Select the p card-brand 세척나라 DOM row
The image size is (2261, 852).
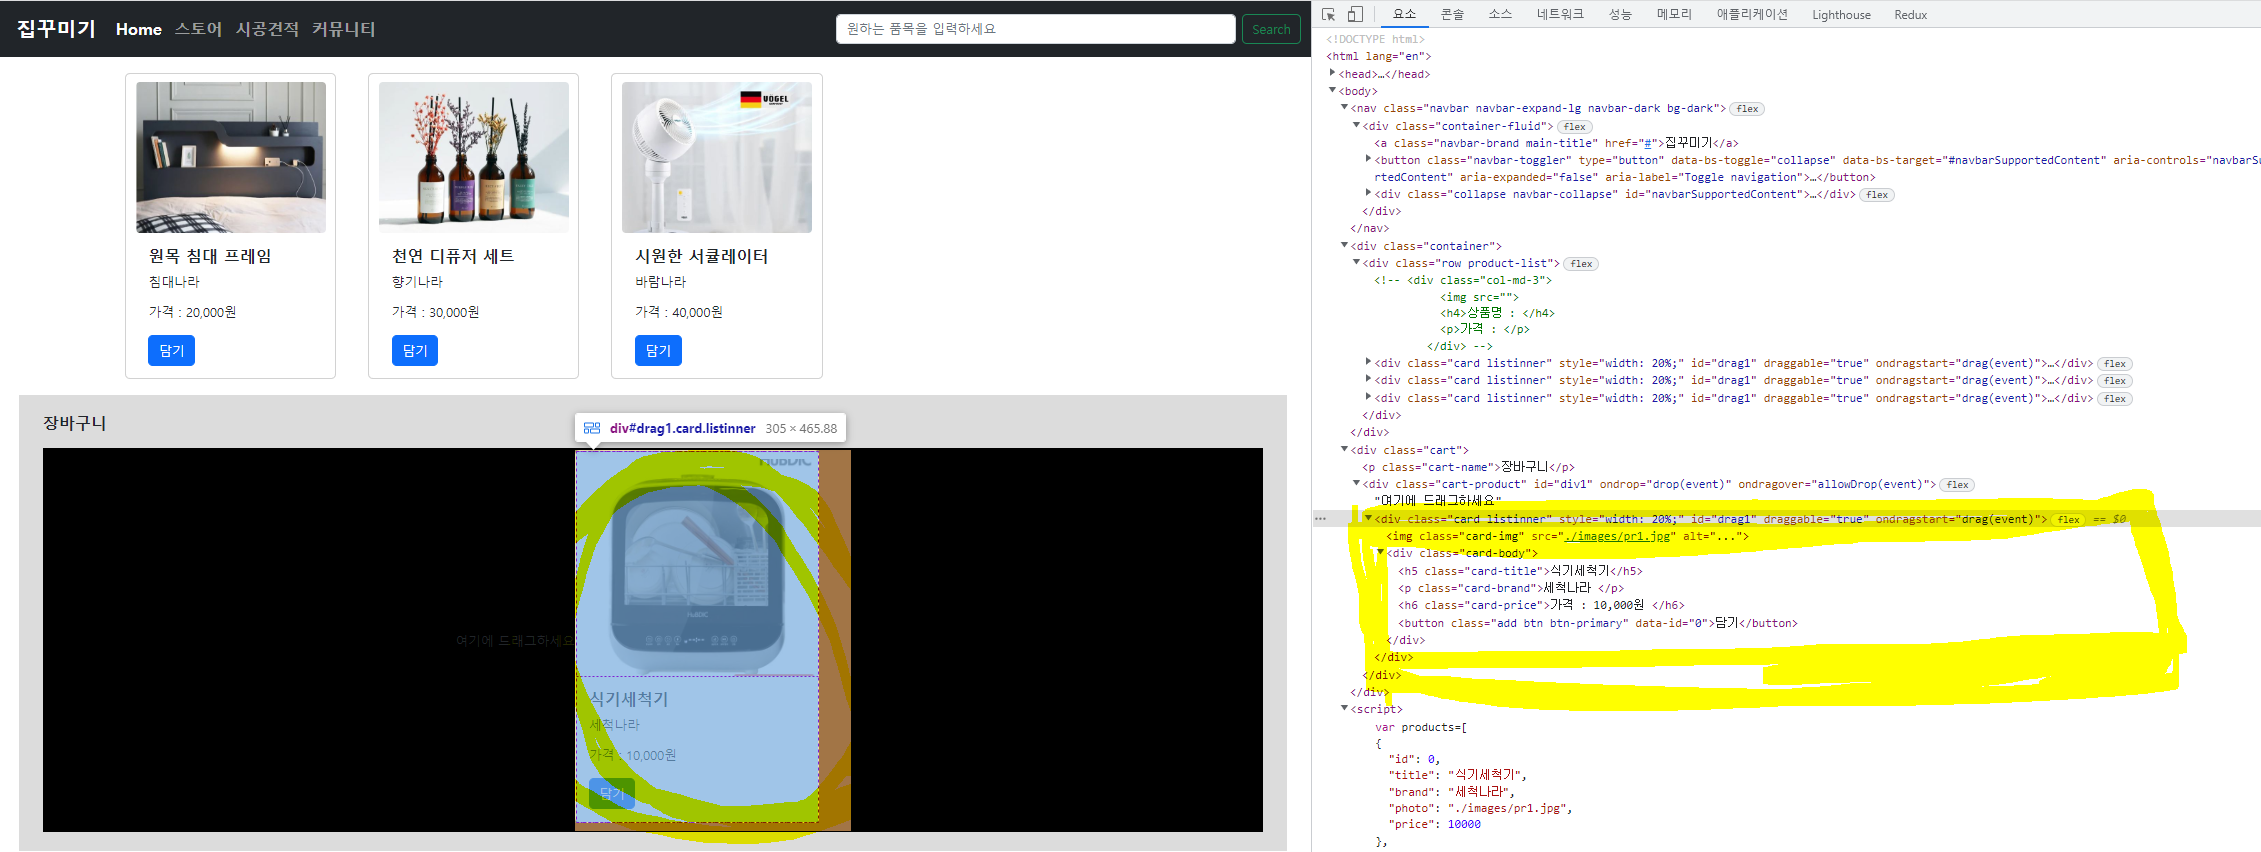(1510, 588)
